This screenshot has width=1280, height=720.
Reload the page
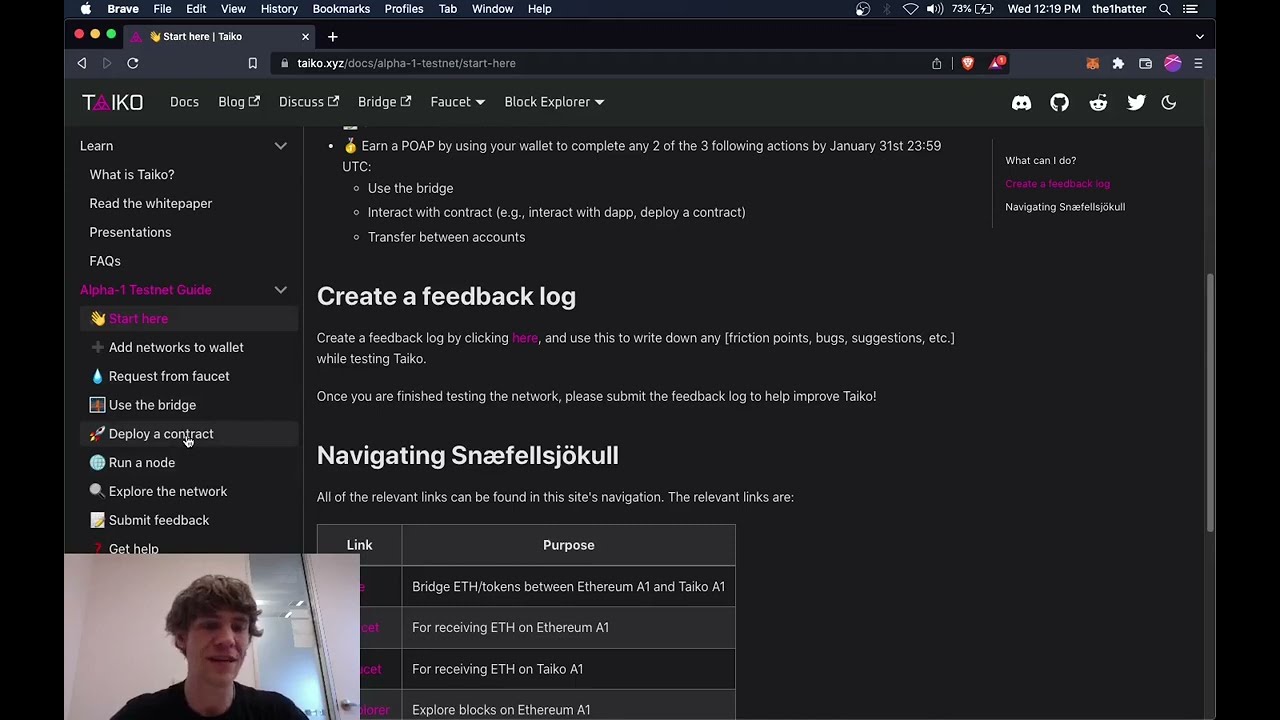pos(132,63)
